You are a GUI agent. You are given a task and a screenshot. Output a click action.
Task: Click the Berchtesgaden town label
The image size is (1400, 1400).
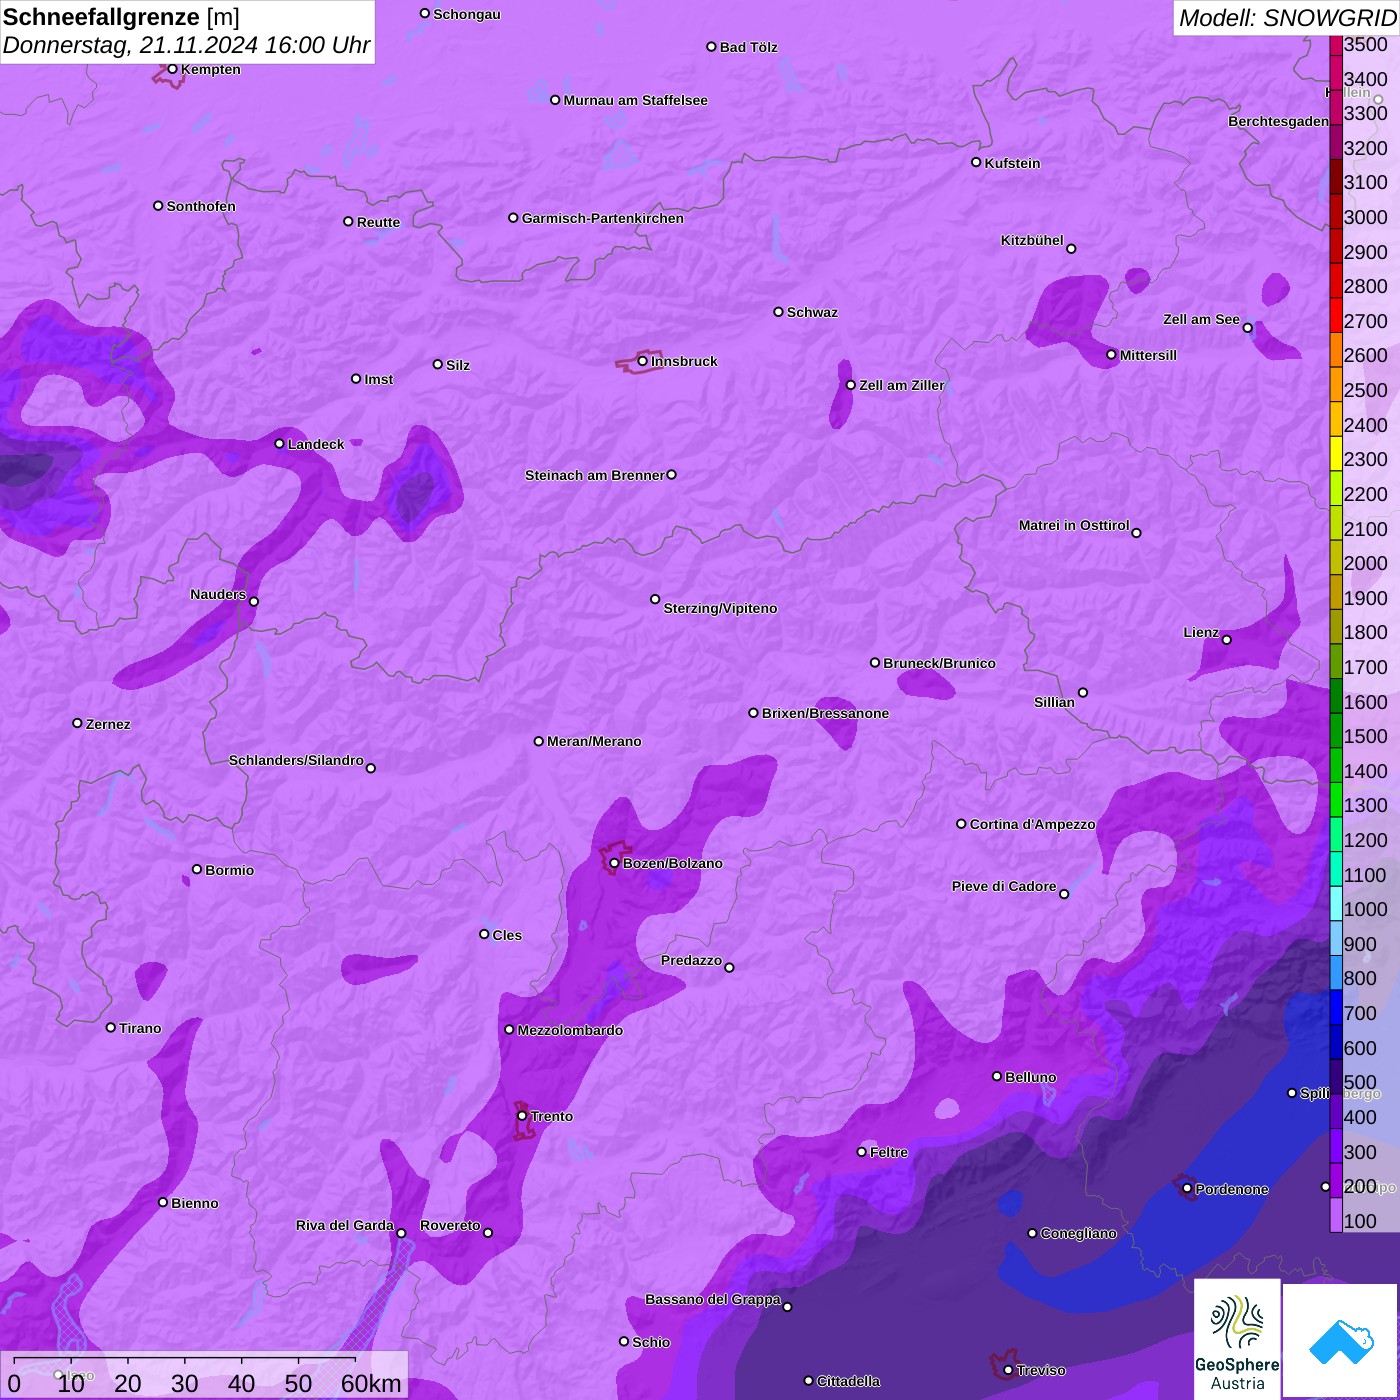1278,121
